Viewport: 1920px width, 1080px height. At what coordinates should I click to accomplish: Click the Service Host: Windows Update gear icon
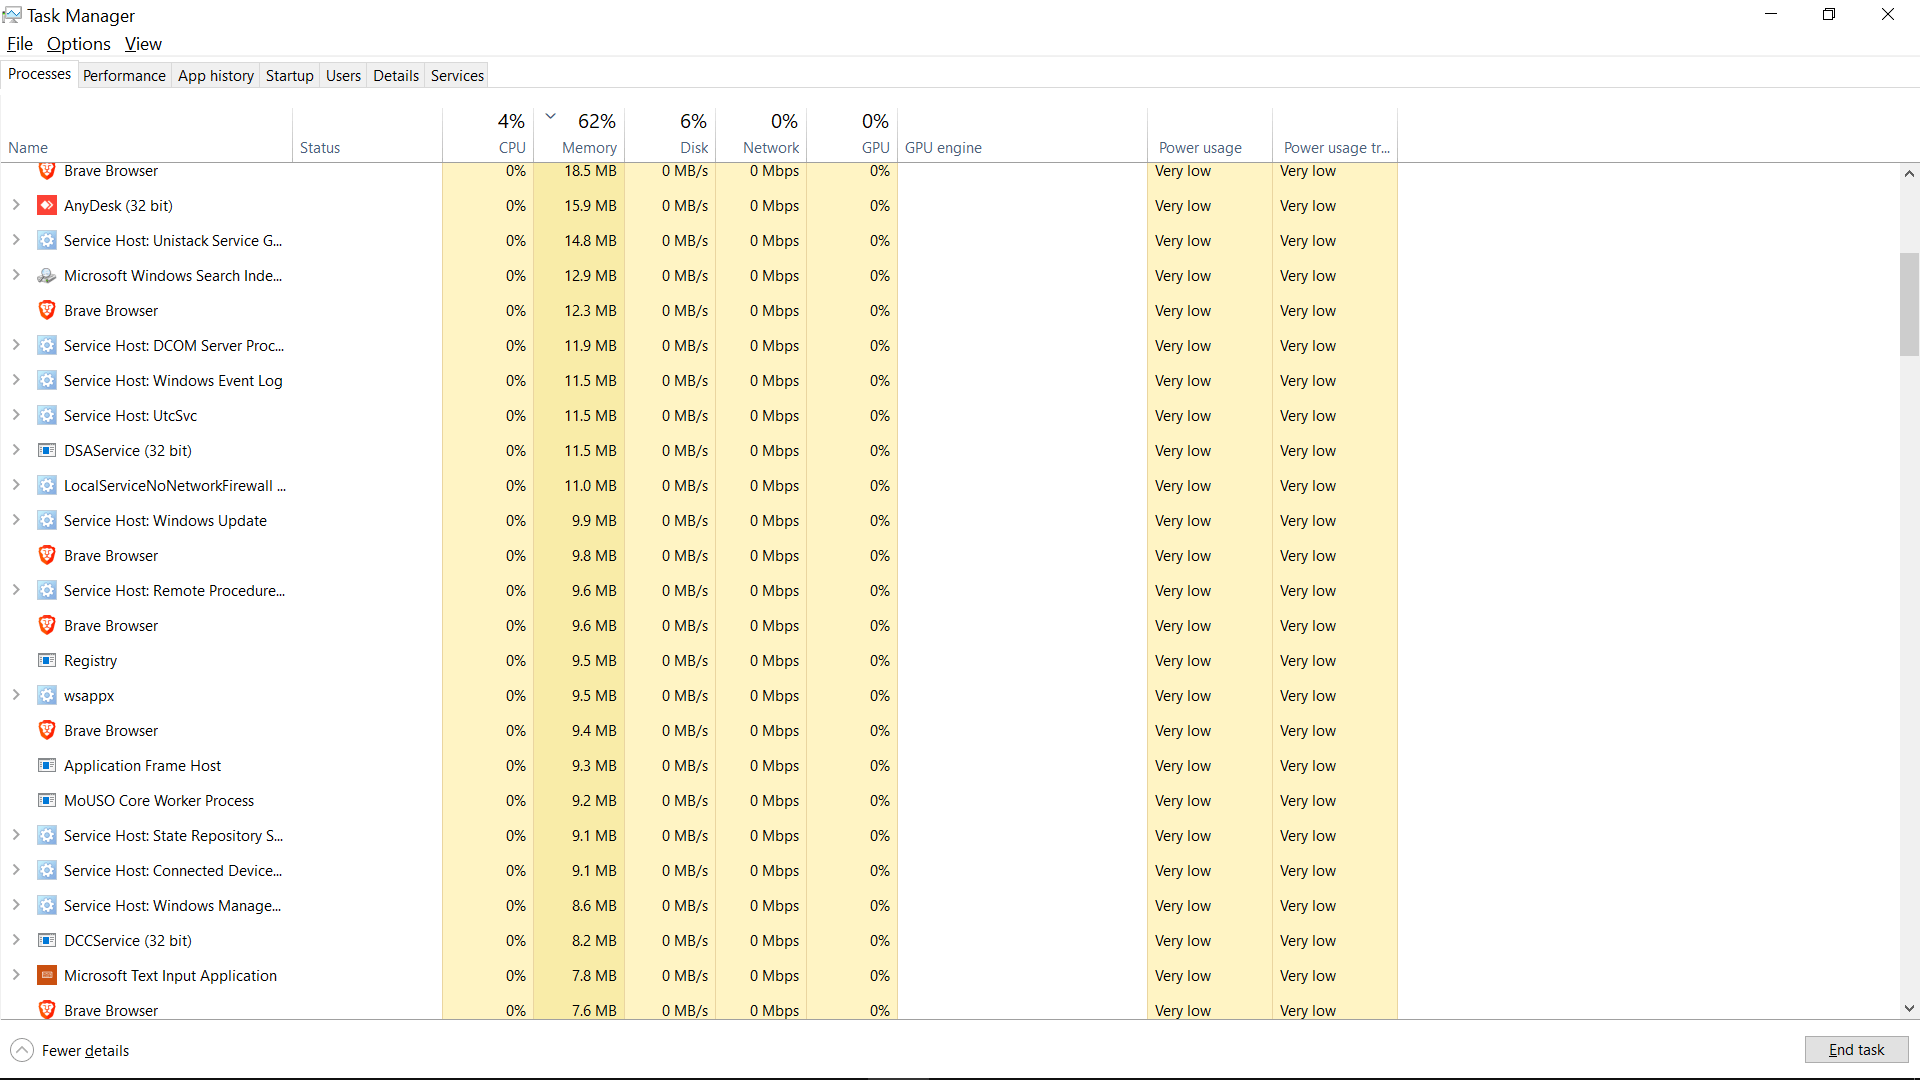pyautogui.click(x=46, y=521)
